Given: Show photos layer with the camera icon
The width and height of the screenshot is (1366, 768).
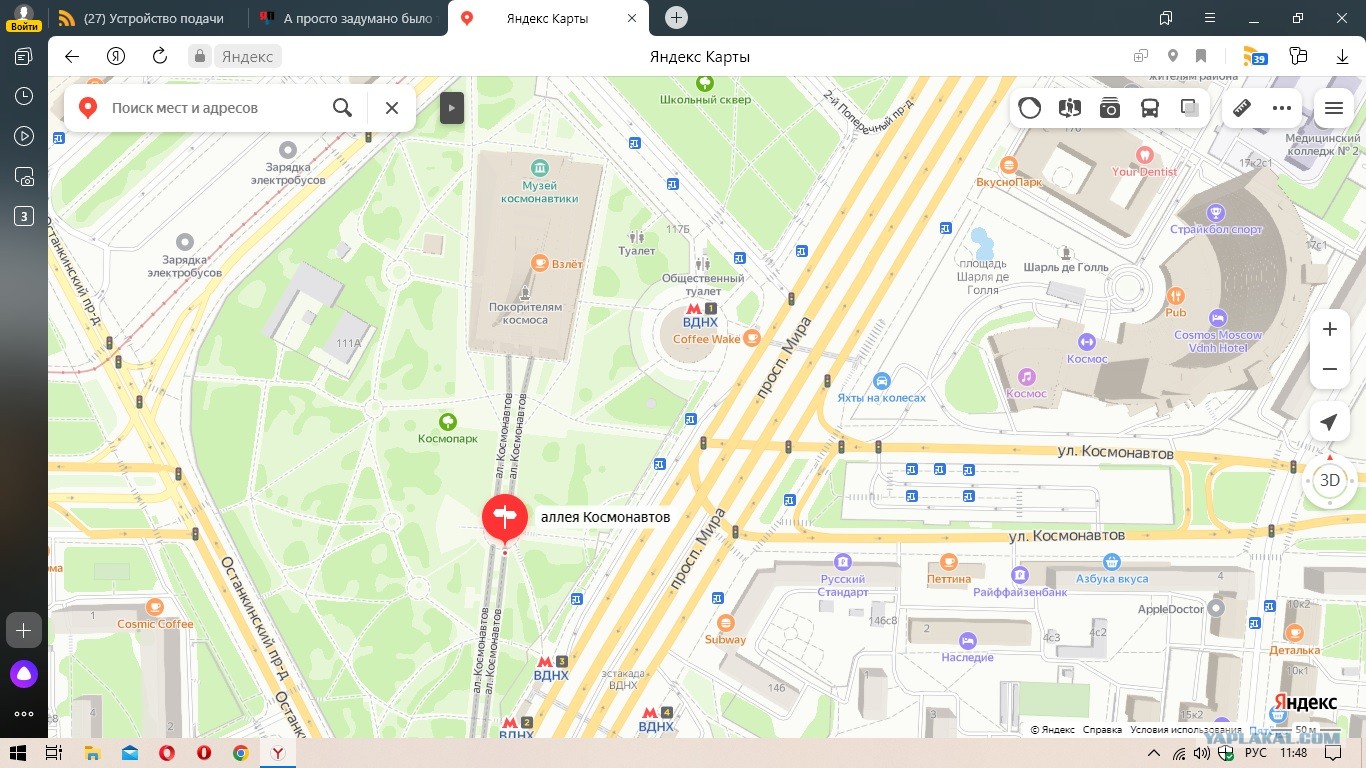Looking at the screenshot, I should pyautogui.click(x=1110, y=108).
